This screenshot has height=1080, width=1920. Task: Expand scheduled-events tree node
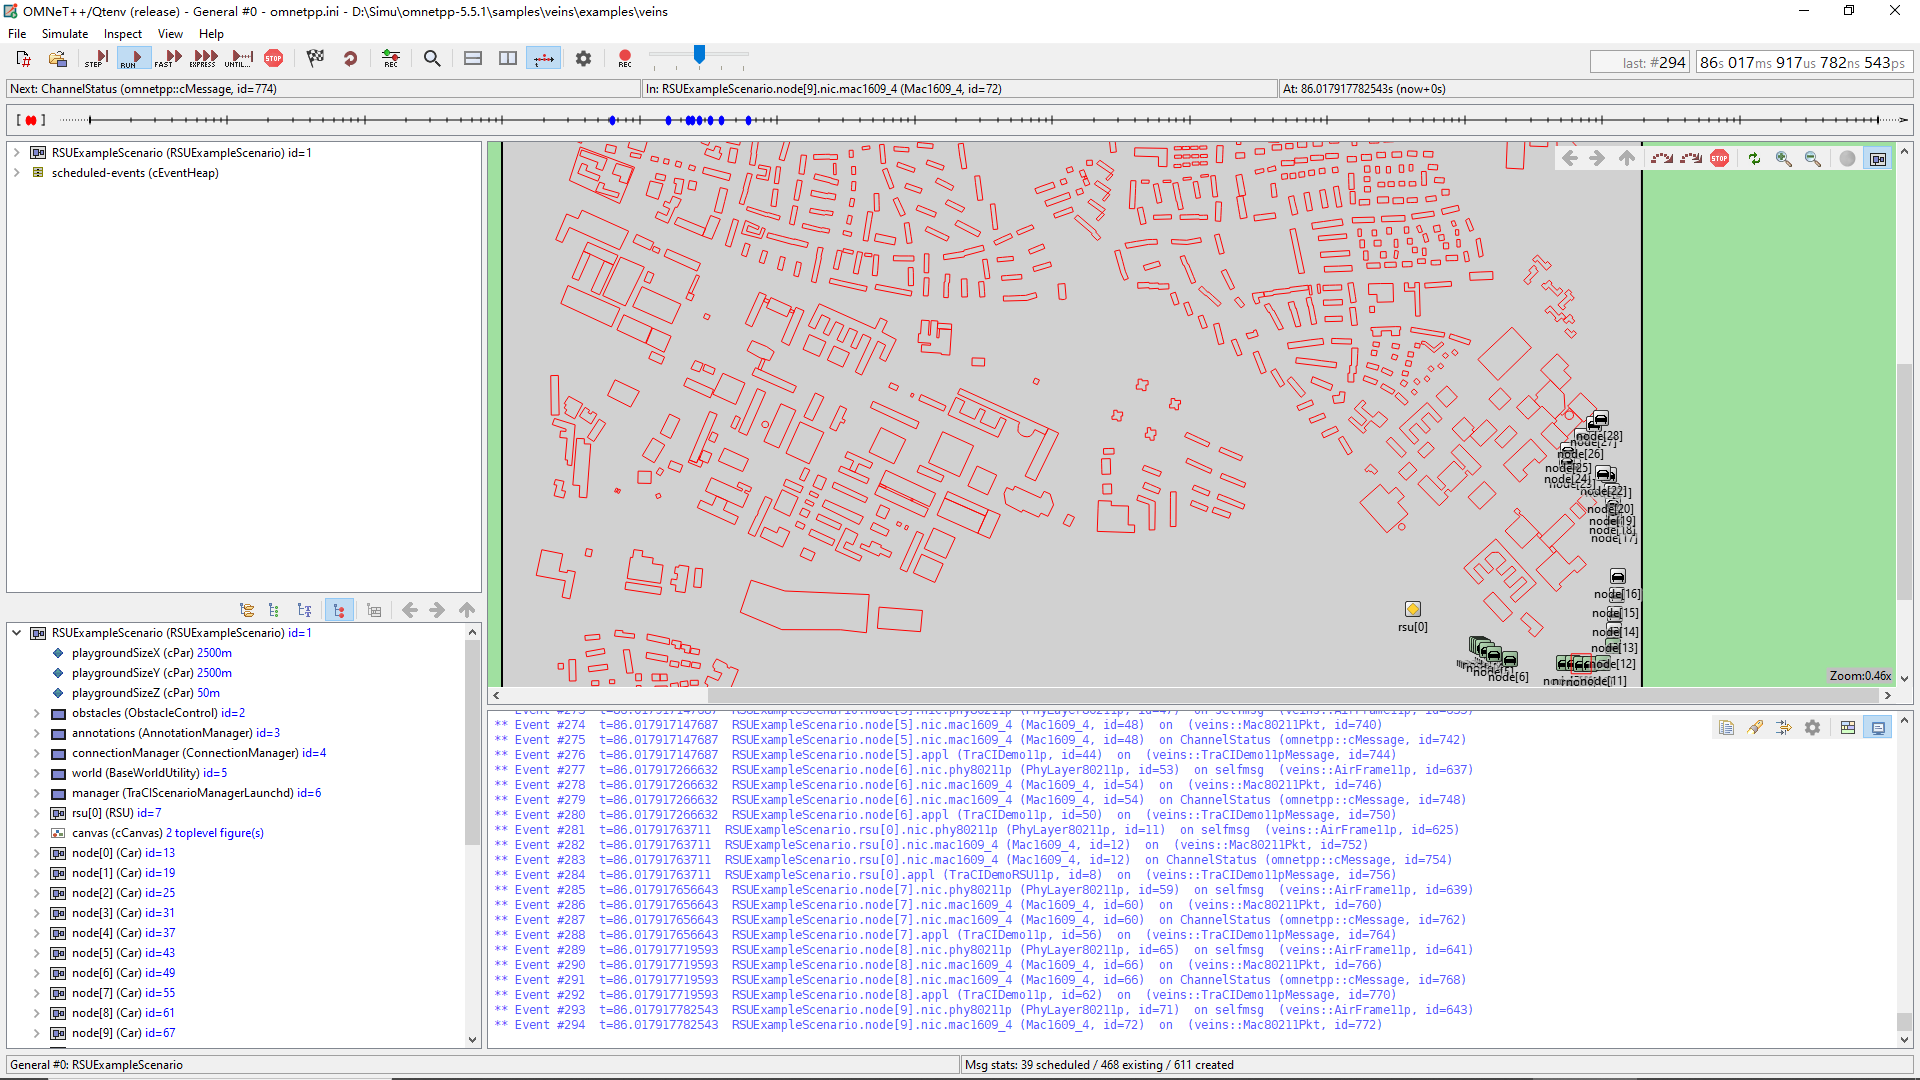point(16,173)
